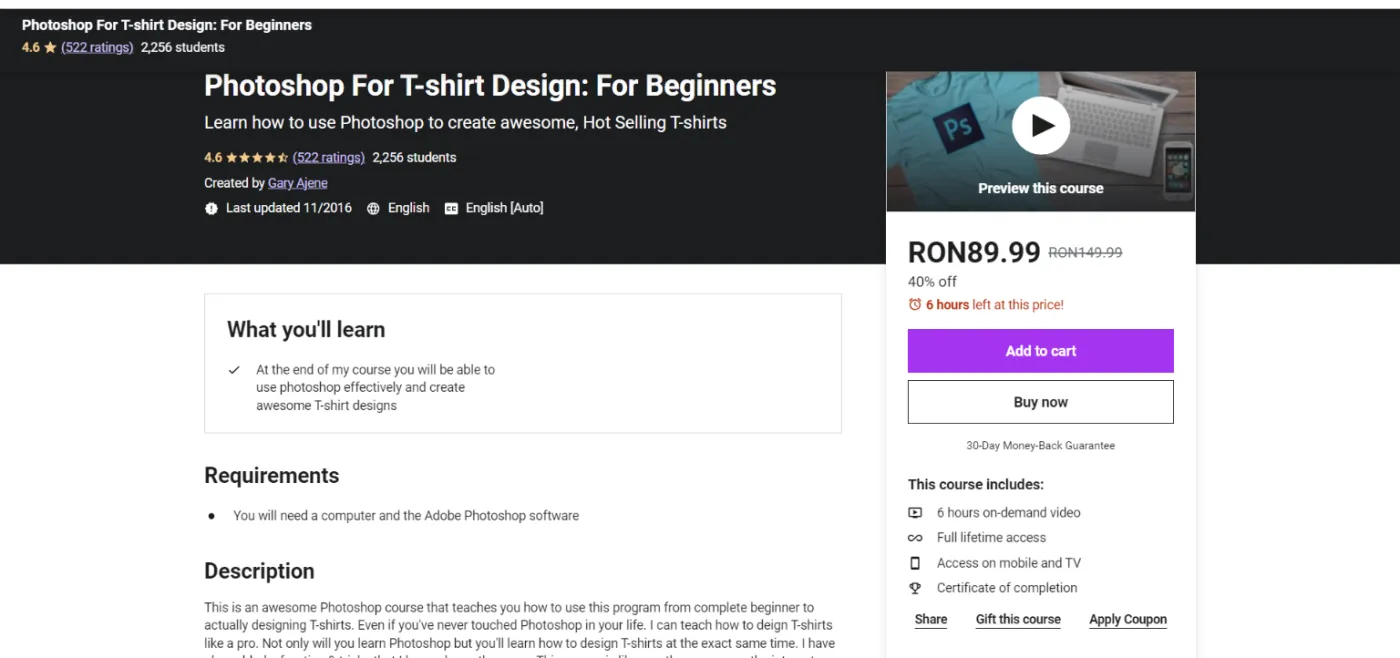Click the crossed-out RON149.99 price
Viewport: 1400px width, 658px height.
1085,253
